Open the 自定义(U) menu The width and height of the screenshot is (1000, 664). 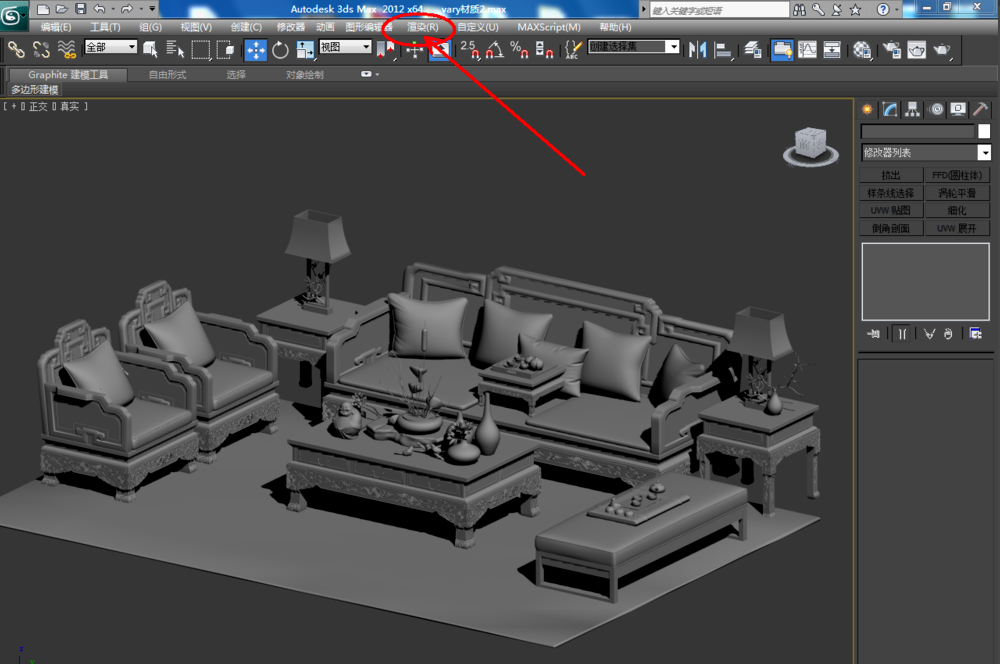pyautogui.click(x=478, y=27)
